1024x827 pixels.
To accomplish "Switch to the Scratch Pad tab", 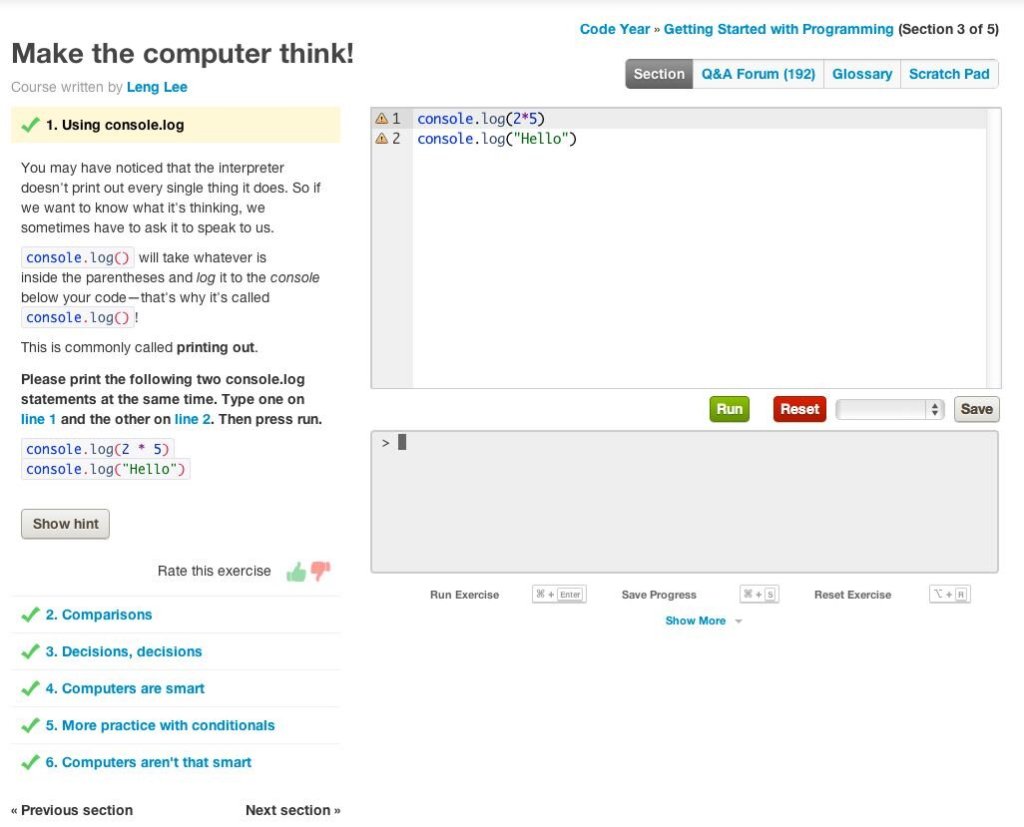I will click(947, 73).
